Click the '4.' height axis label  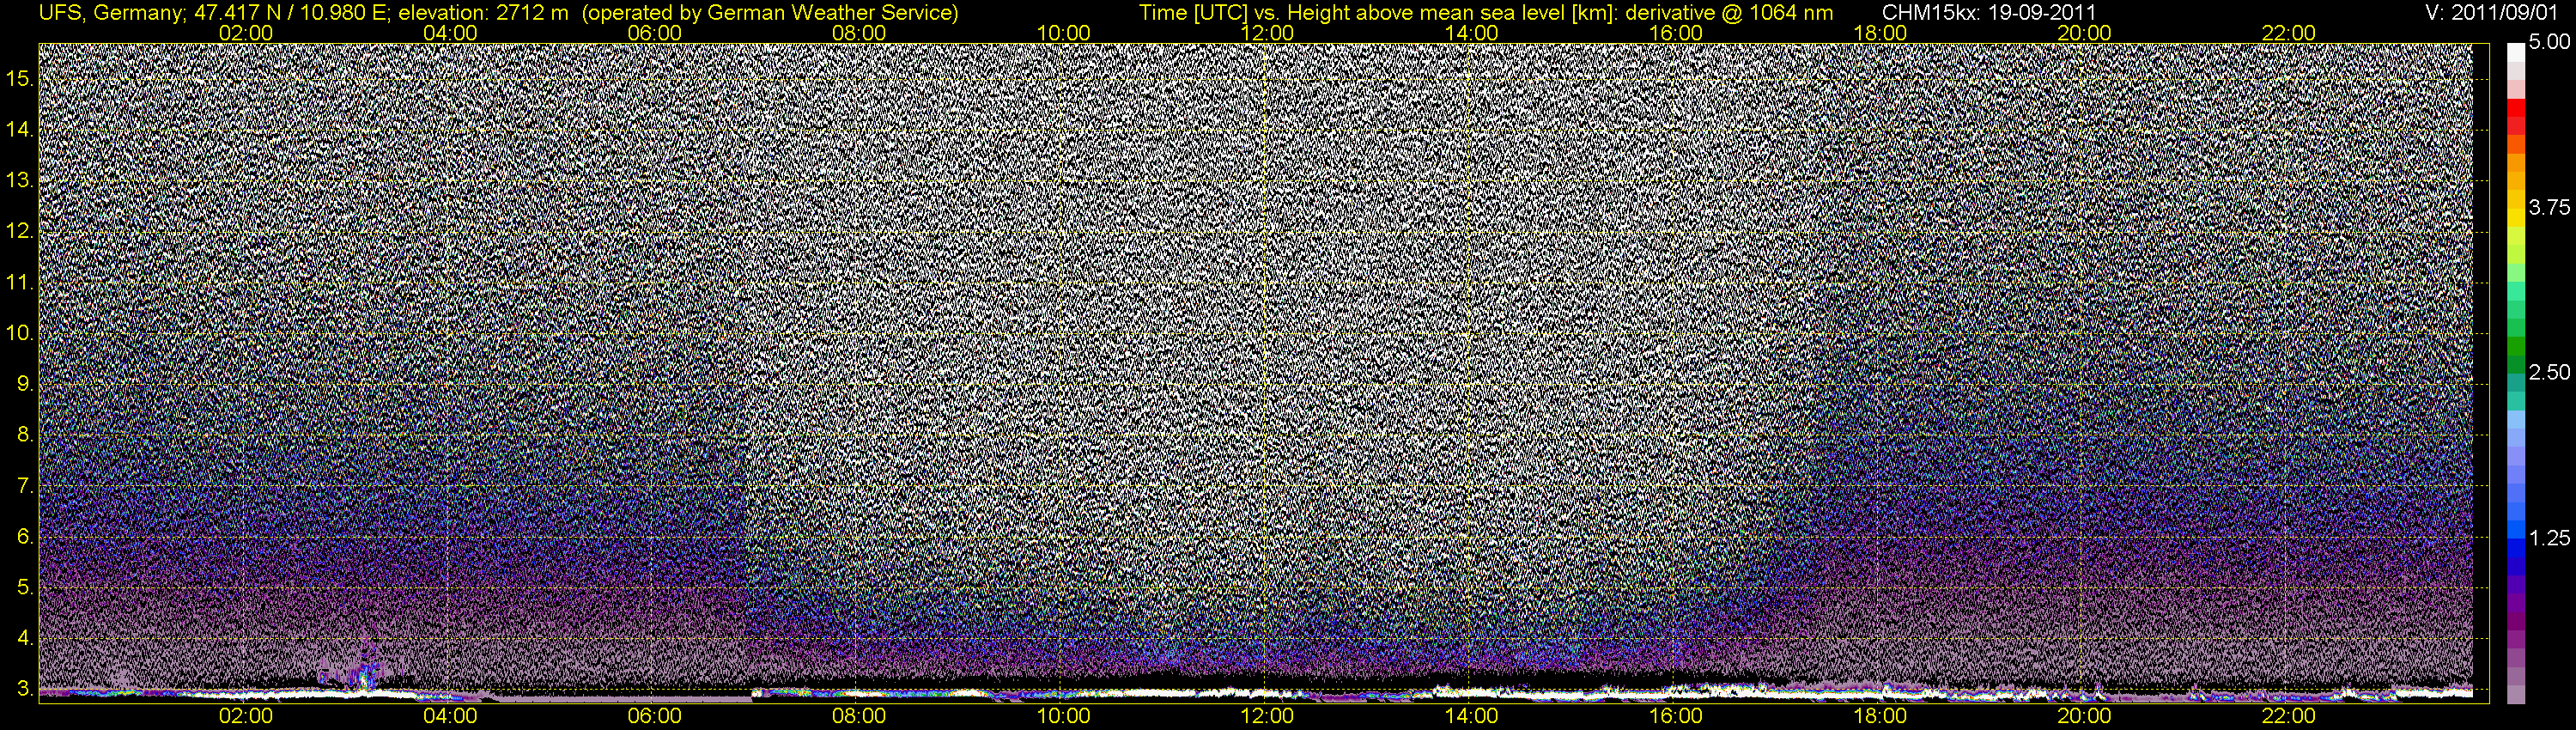point(25,638)
